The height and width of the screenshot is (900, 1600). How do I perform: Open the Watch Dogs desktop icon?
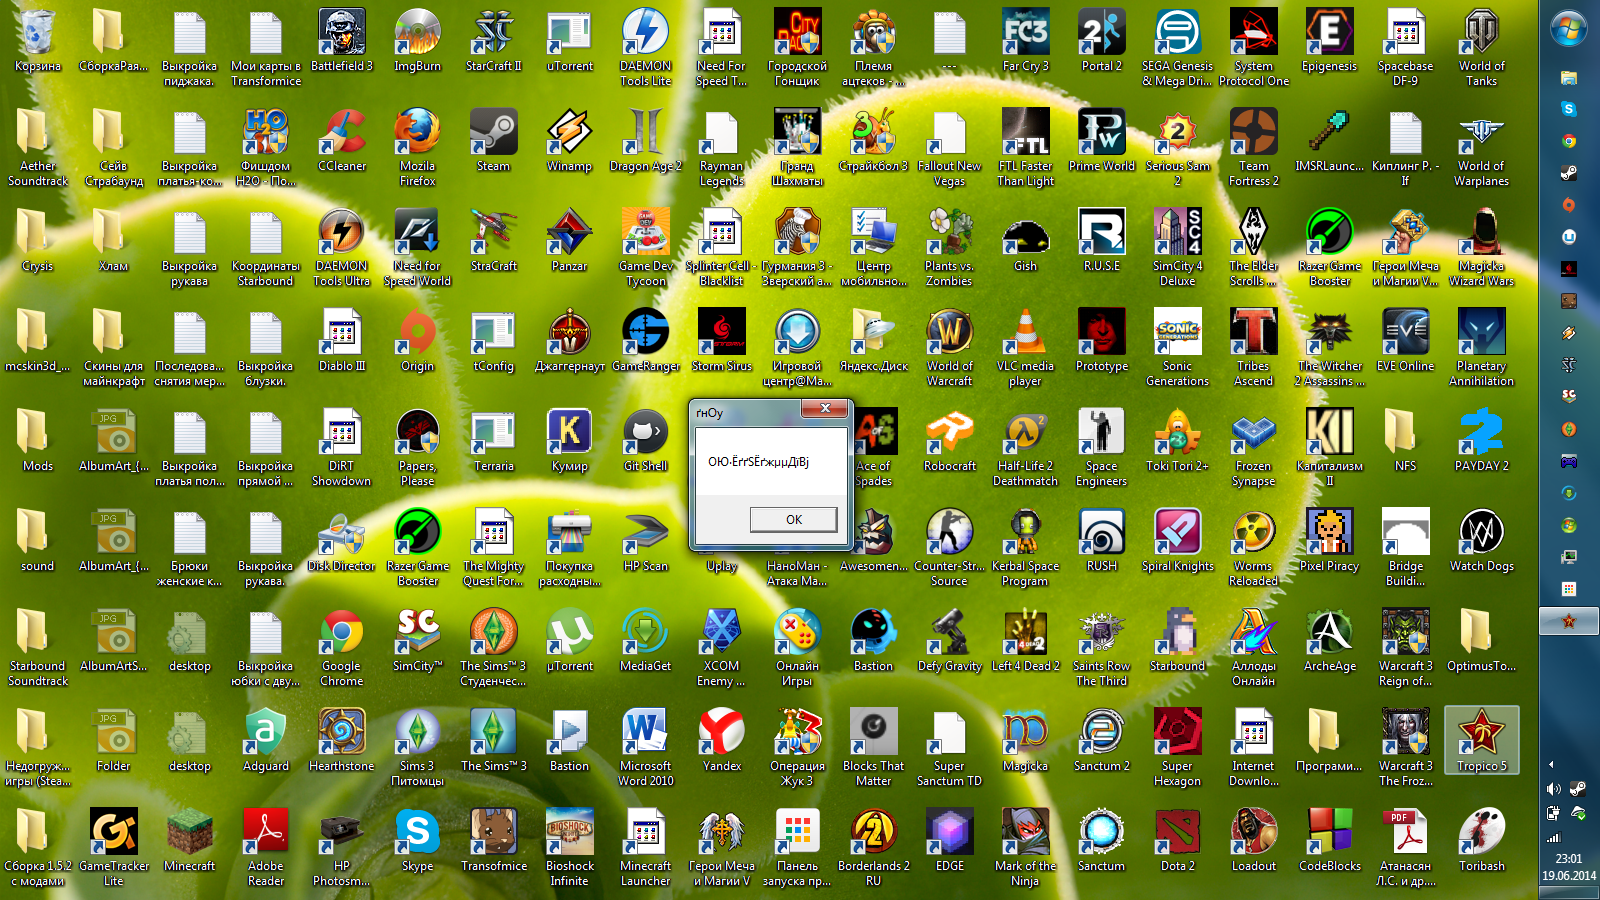click(1482, 542)
